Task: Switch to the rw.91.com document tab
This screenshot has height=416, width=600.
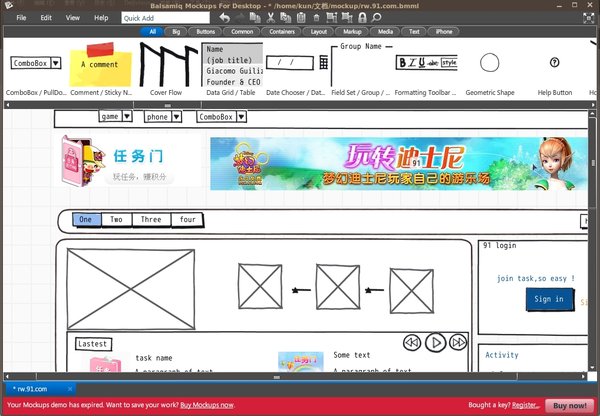Action: [x=33, y=388]
